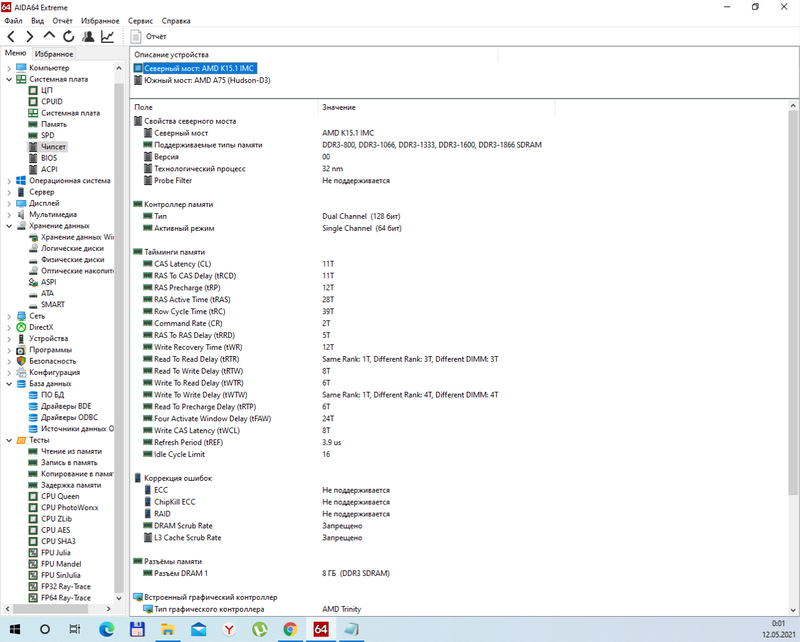Open the graph chart toolbar icon
The width and height of the screenshot is (800, 642).
pyautogui.click(x=108, y=36)
